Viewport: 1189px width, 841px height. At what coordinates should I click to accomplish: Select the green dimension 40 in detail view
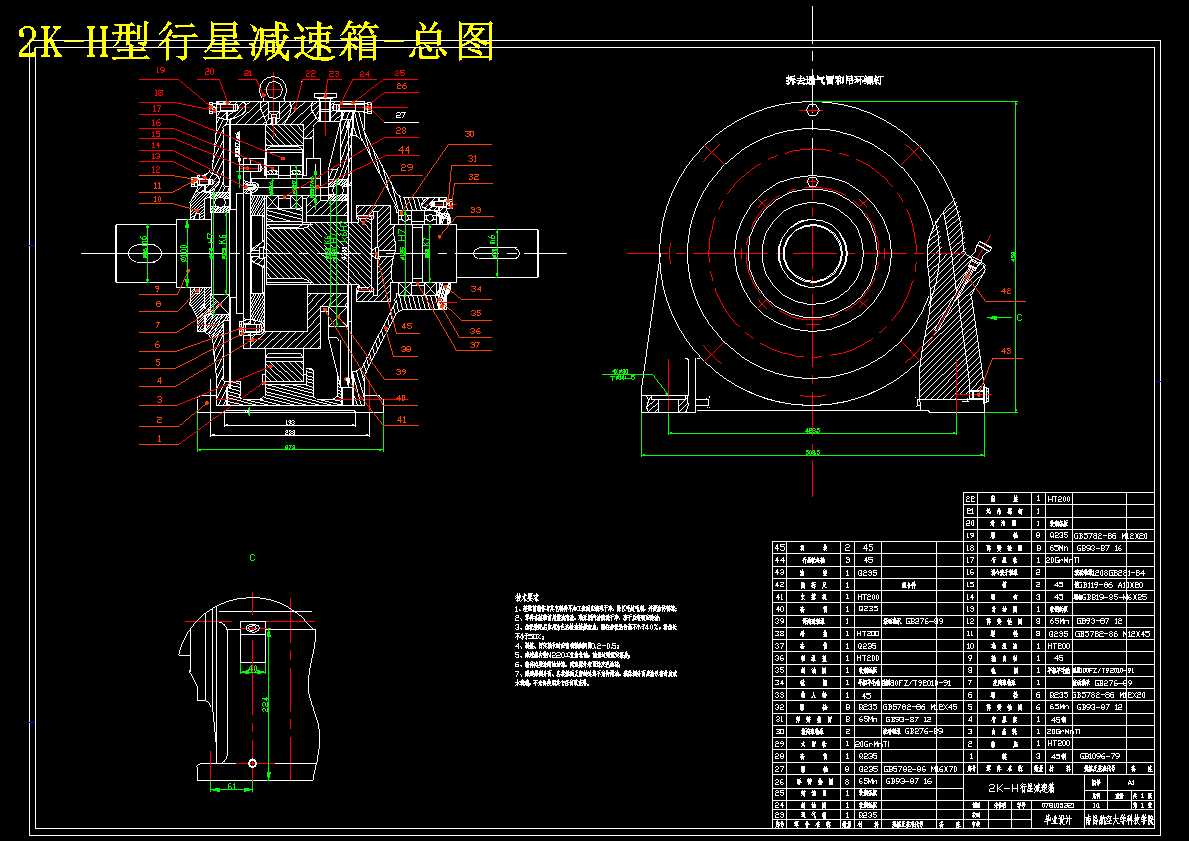(x=253, y=668)
